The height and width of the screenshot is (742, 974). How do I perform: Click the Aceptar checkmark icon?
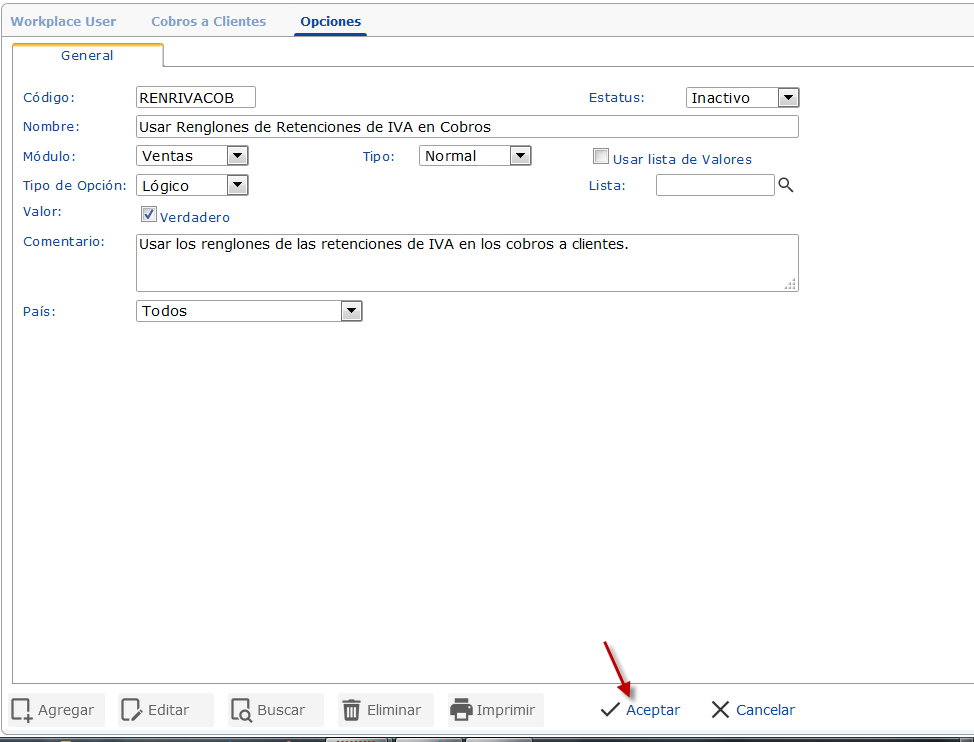pos(610,710)
